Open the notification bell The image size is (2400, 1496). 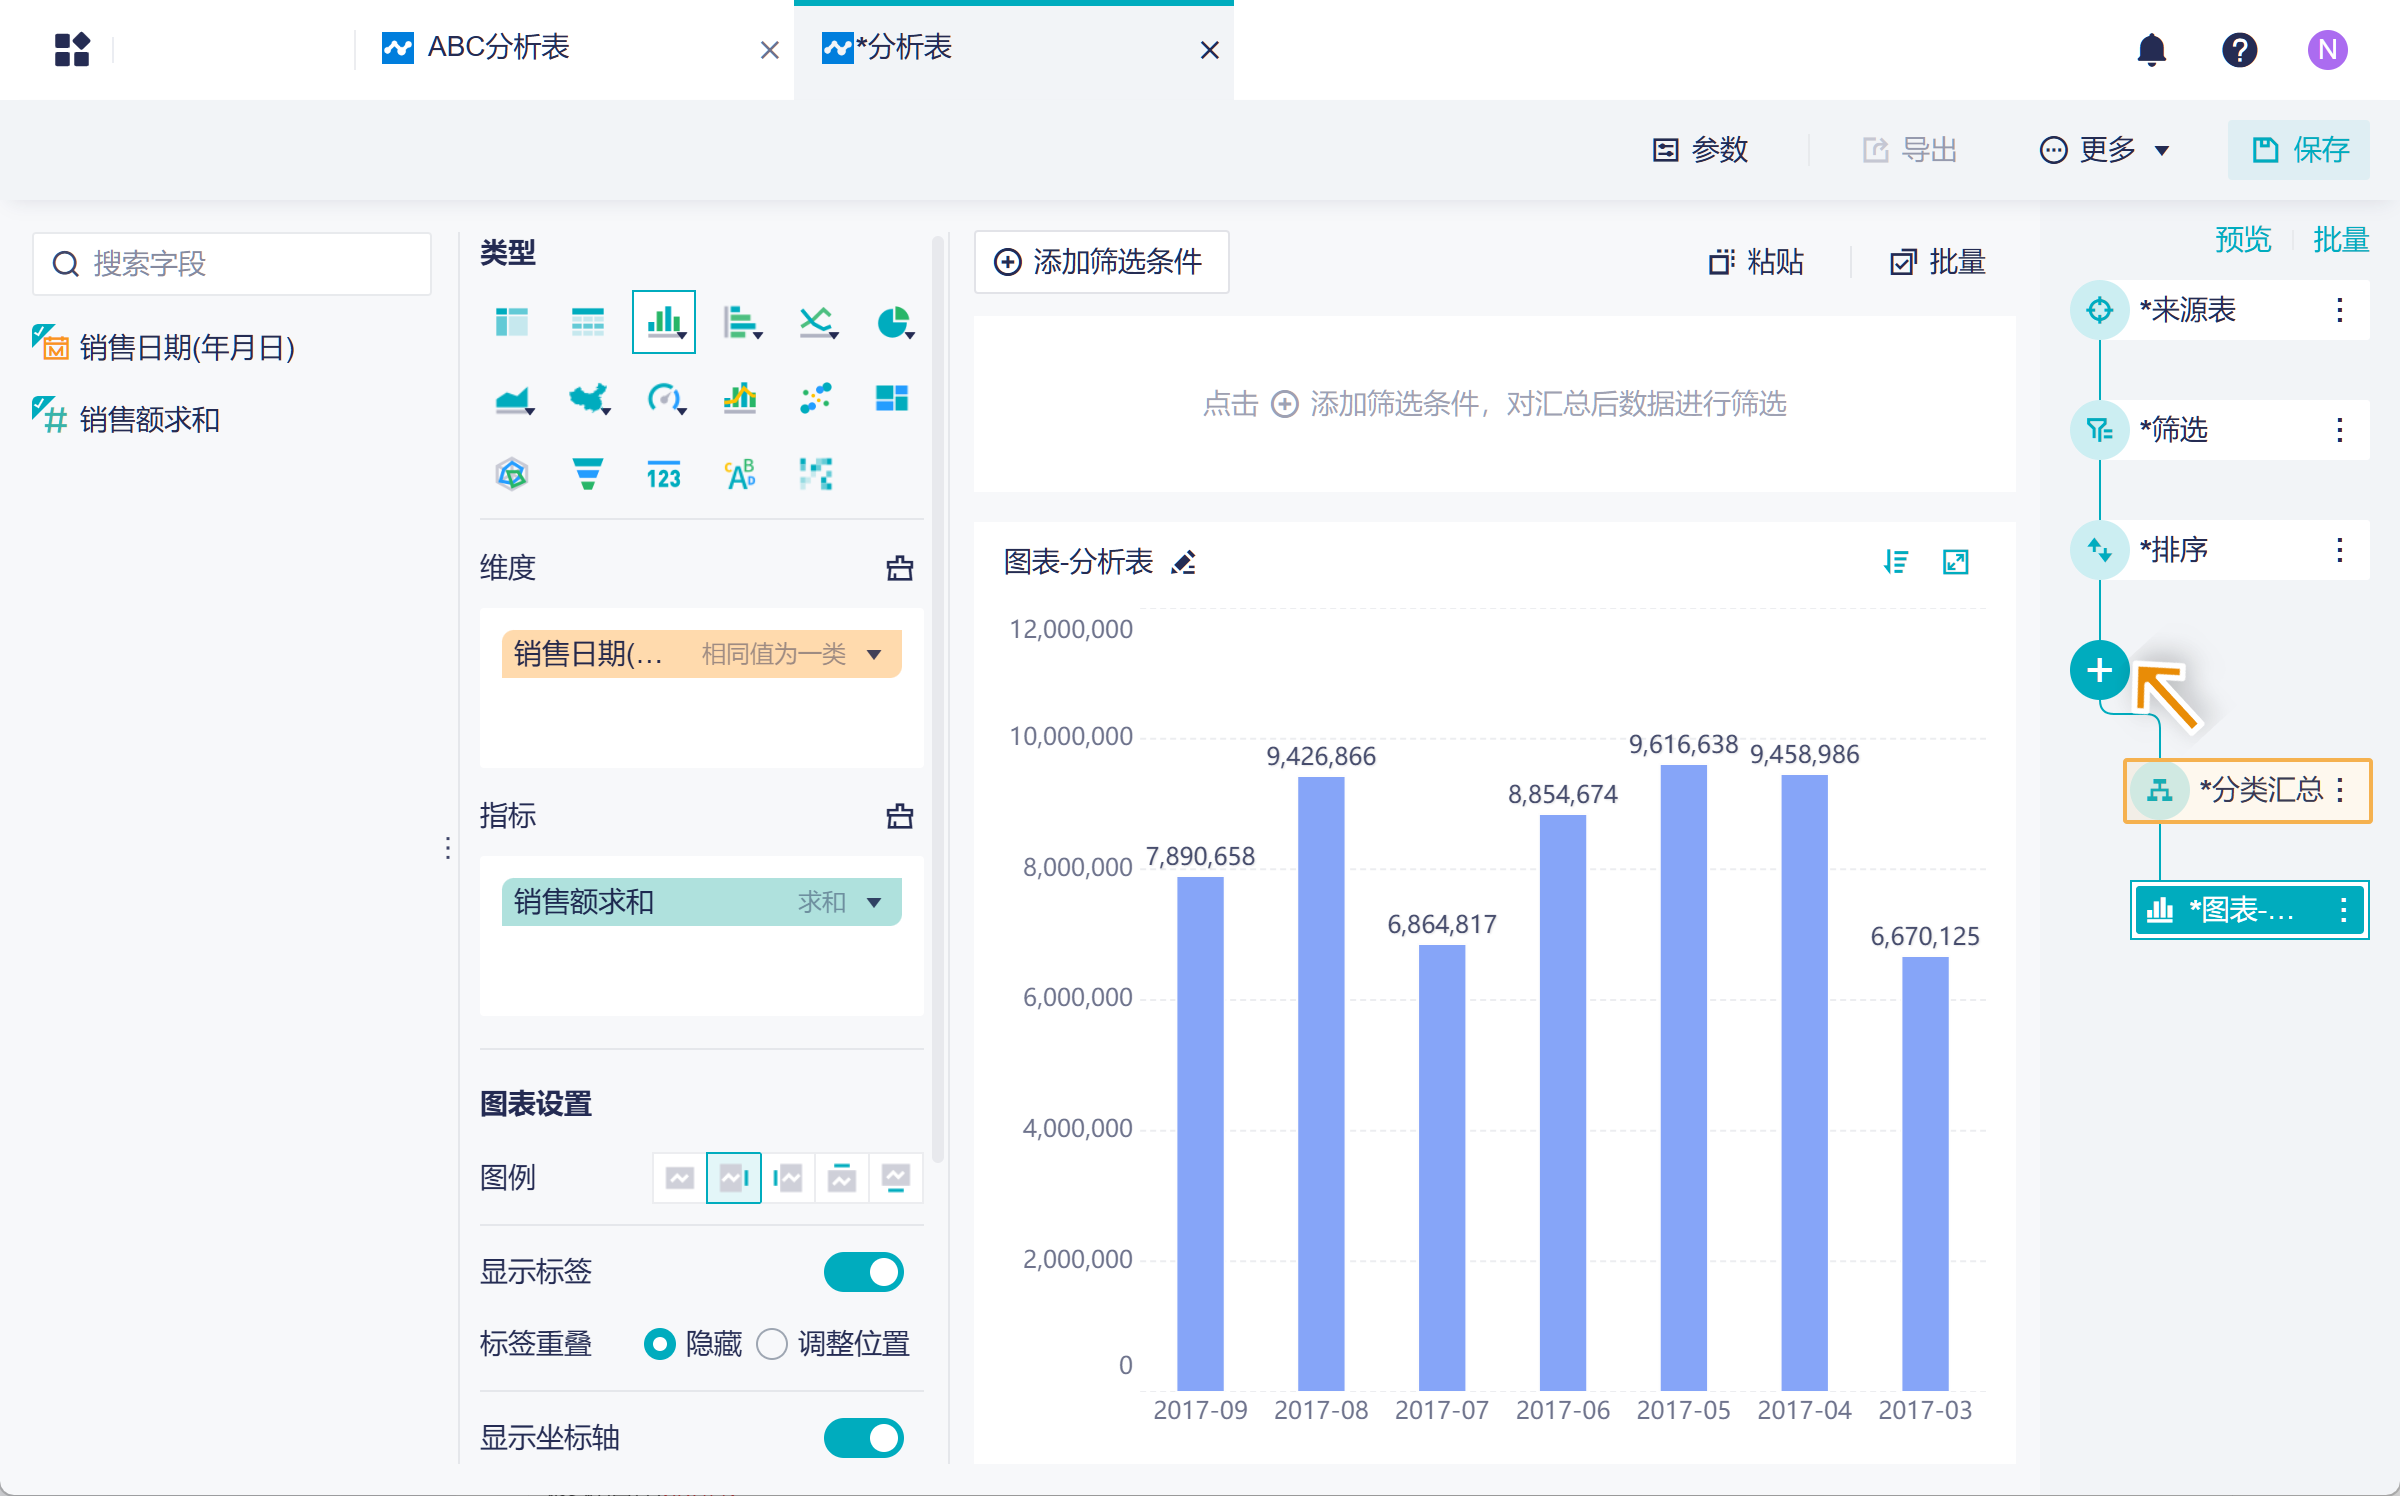pos(2151,50)
